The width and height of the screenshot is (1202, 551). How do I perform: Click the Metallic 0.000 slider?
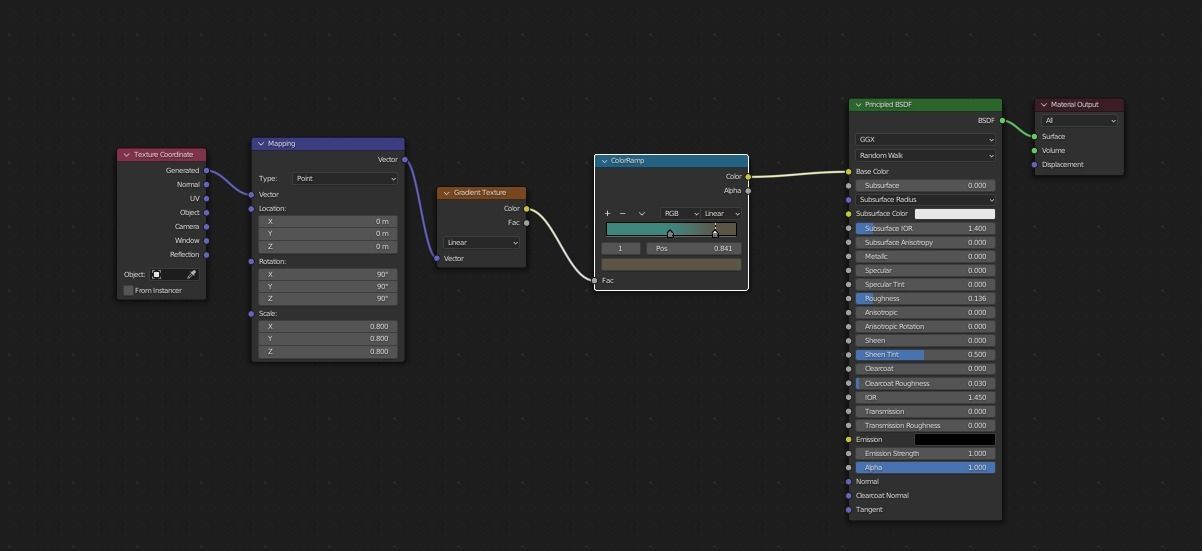(925, 256)
